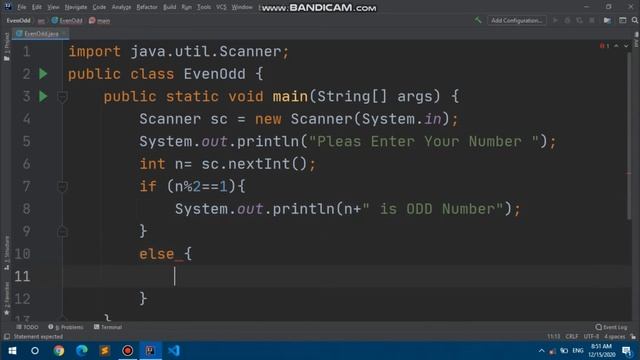Open file encoding UTF-8 selector
The image size is (640, 360).
click(591, 337)
